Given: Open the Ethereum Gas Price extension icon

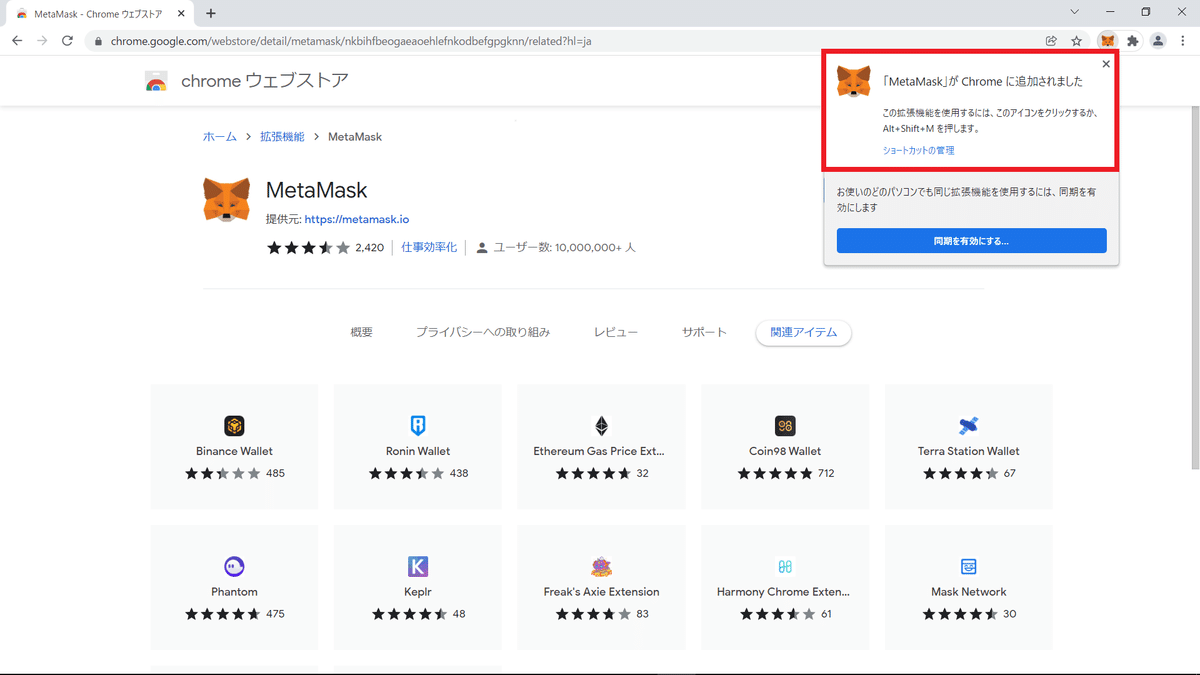Looking at the screenshot, I should point(601,426).
